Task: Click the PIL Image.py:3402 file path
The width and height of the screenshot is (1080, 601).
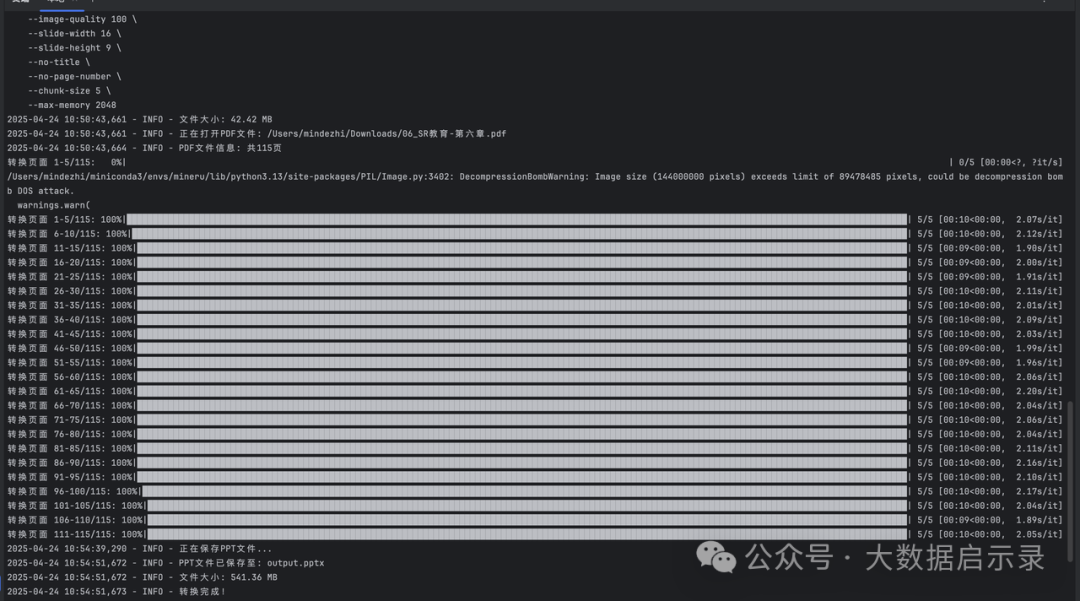Action: tap(230, 177)
